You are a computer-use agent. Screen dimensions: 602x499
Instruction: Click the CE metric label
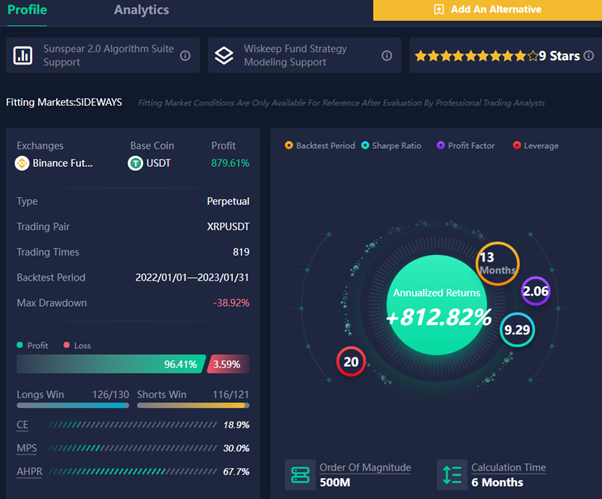click(22, 425)
